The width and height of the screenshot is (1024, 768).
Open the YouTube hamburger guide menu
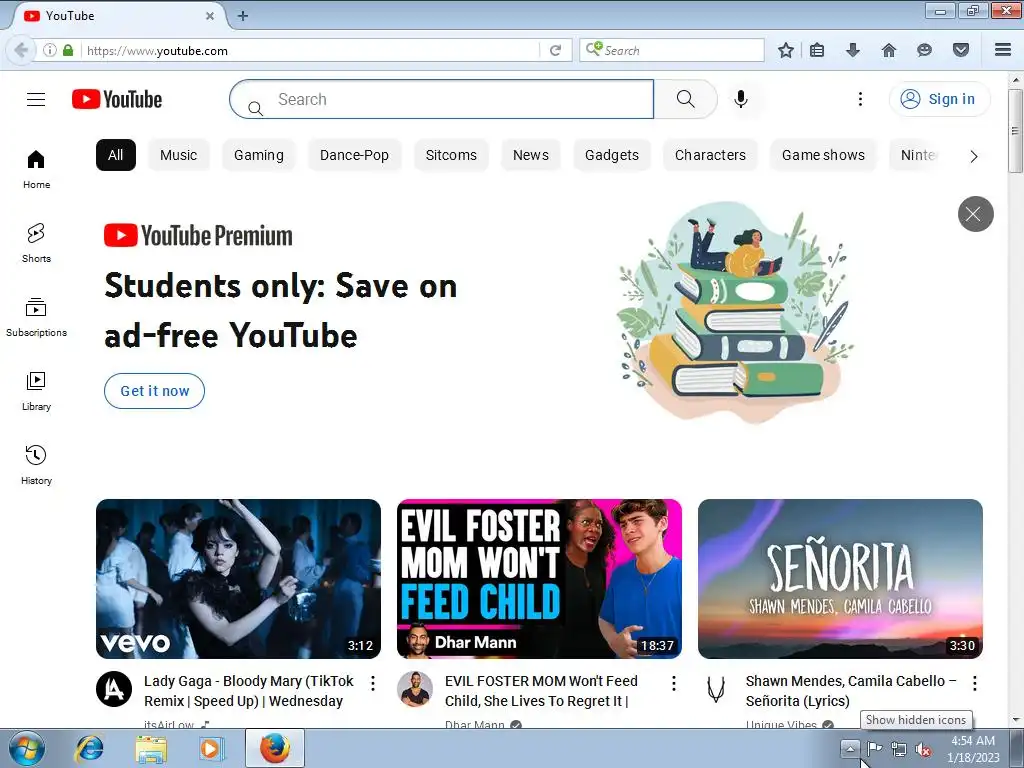point(36,99)
